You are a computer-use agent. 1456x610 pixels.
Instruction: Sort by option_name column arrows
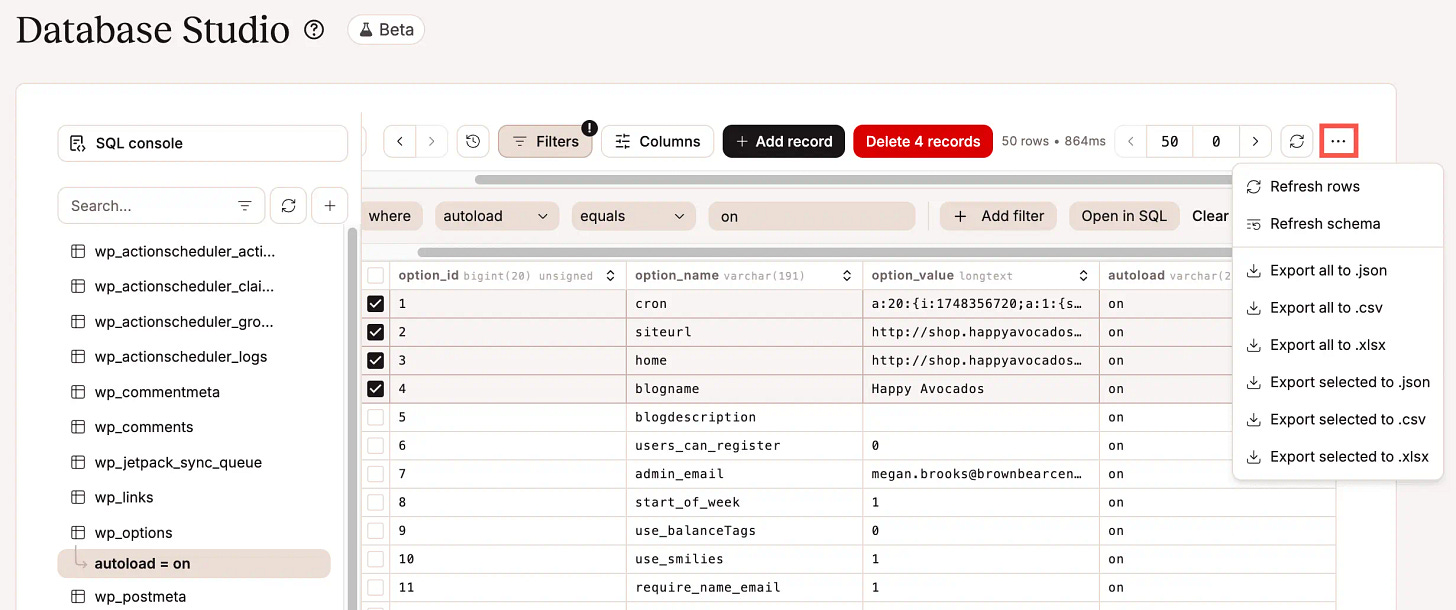click(848, 276)
